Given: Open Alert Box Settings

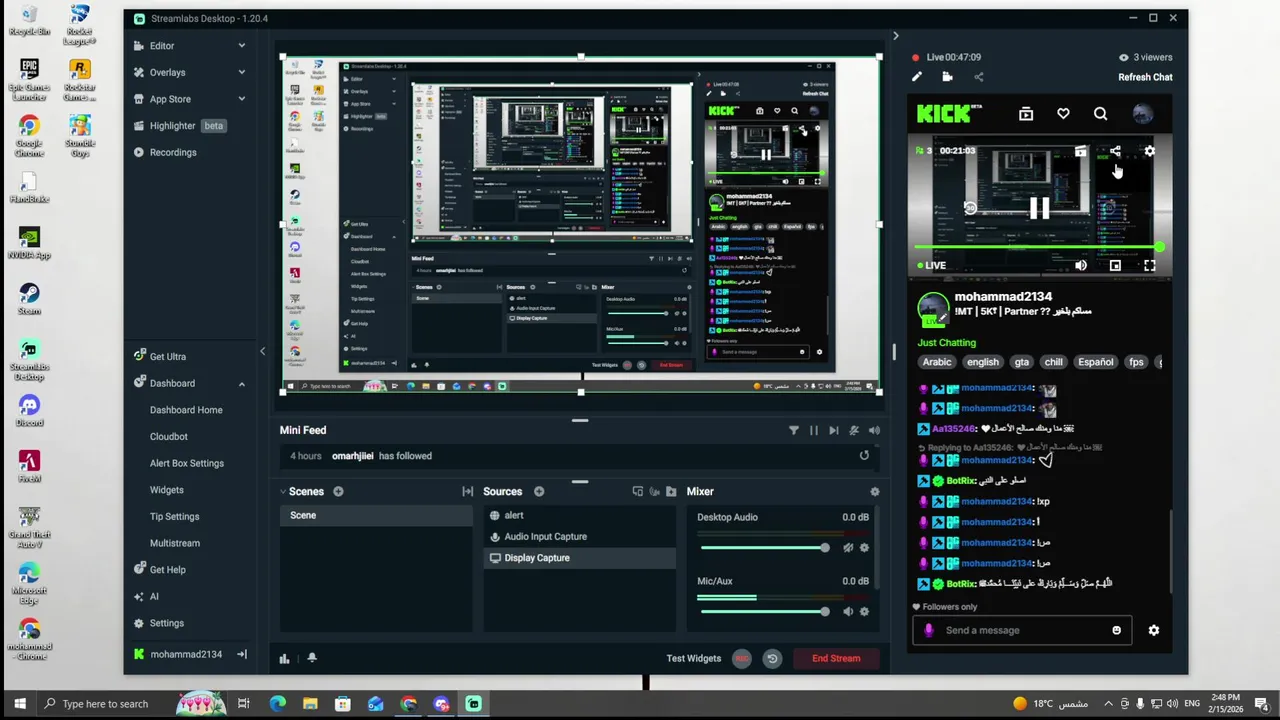Looking at the screenshot, I should (187, 463).
